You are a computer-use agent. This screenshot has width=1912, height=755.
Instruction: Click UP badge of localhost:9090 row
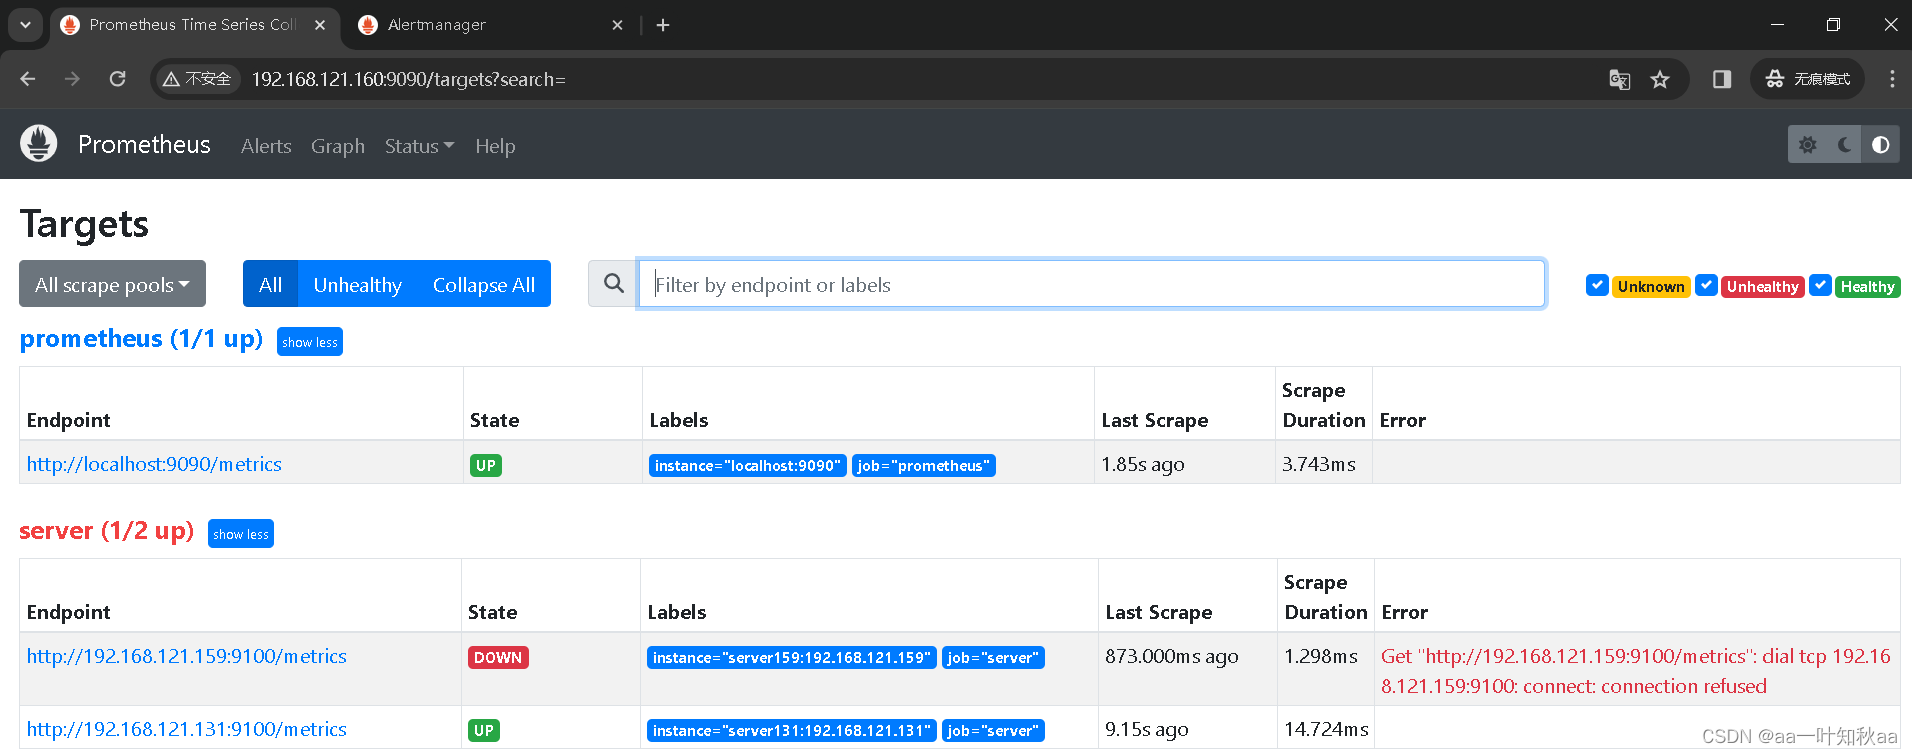tap(486, 465)
